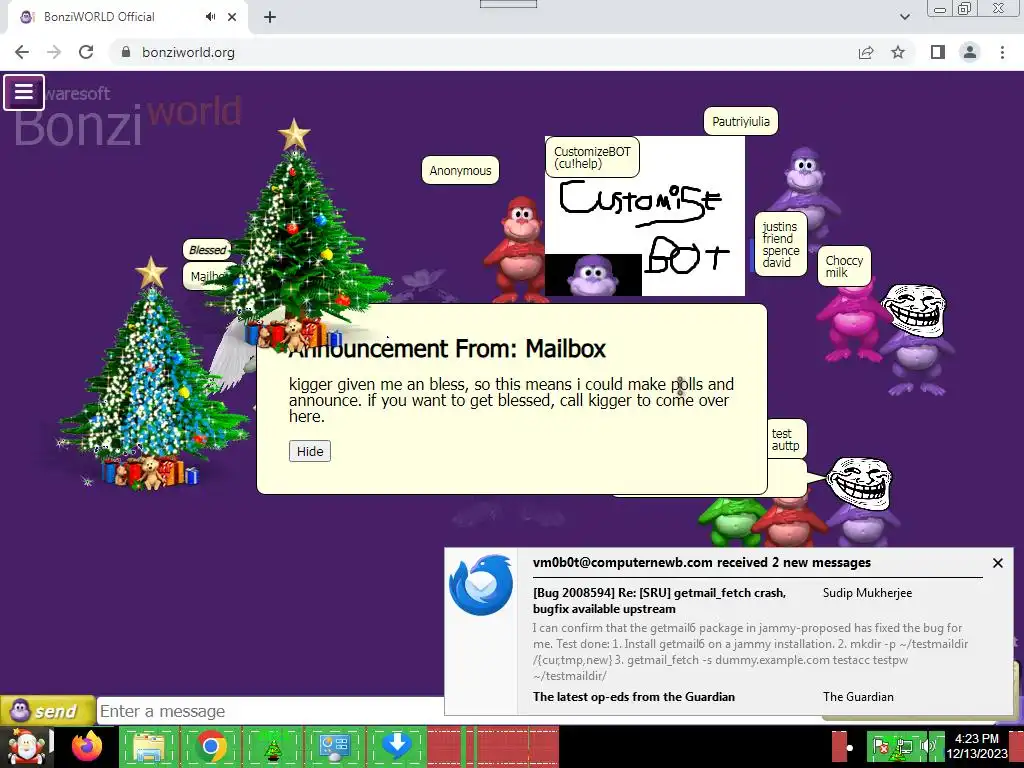Open the Guardian op-eds message
The image size is (1024, 768).
point(633,697)
